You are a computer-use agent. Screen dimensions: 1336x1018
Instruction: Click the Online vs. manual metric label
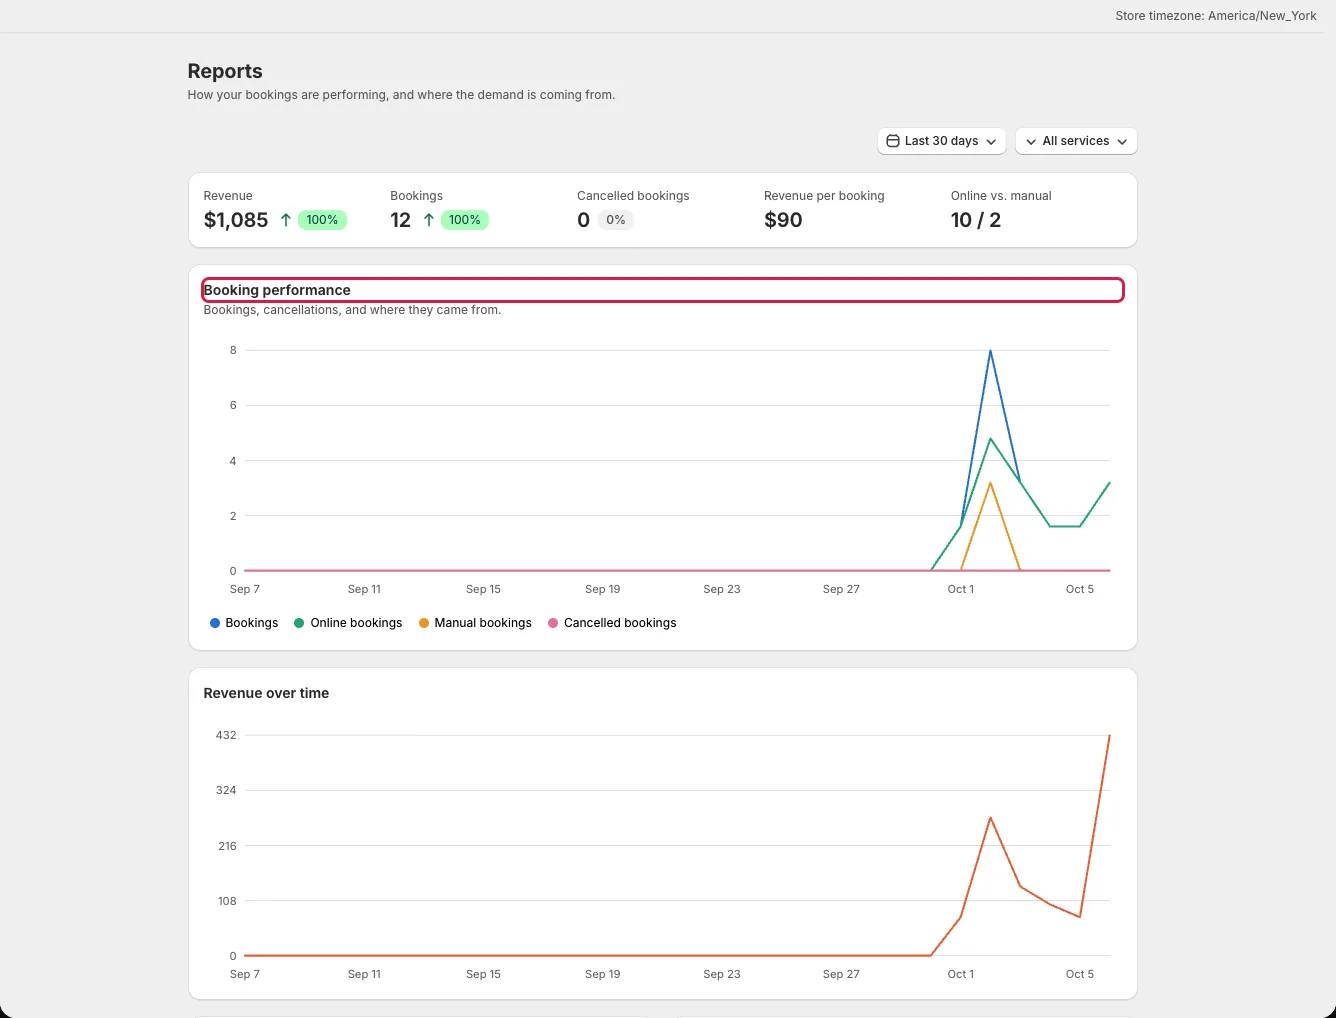point(1001,196)
